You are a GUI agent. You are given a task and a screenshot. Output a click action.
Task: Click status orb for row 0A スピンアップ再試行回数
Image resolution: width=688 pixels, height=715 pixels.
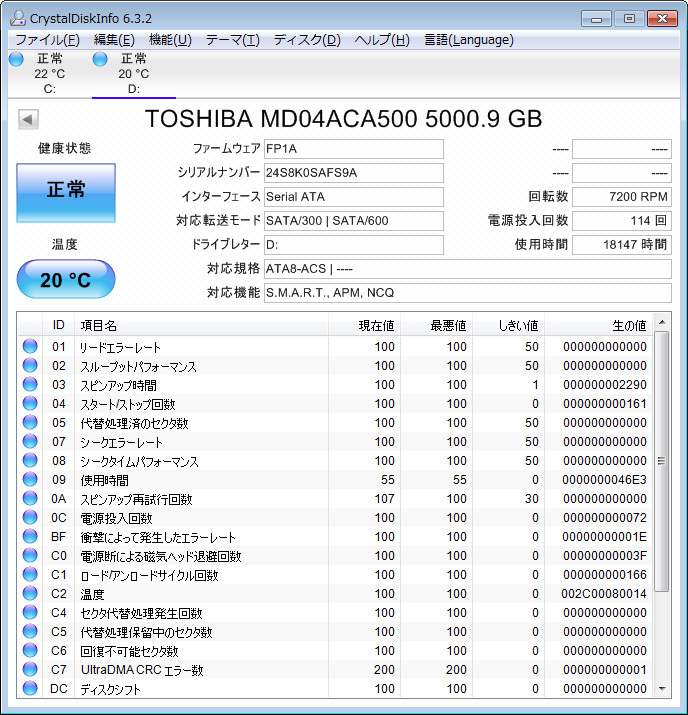click(30, 498)
